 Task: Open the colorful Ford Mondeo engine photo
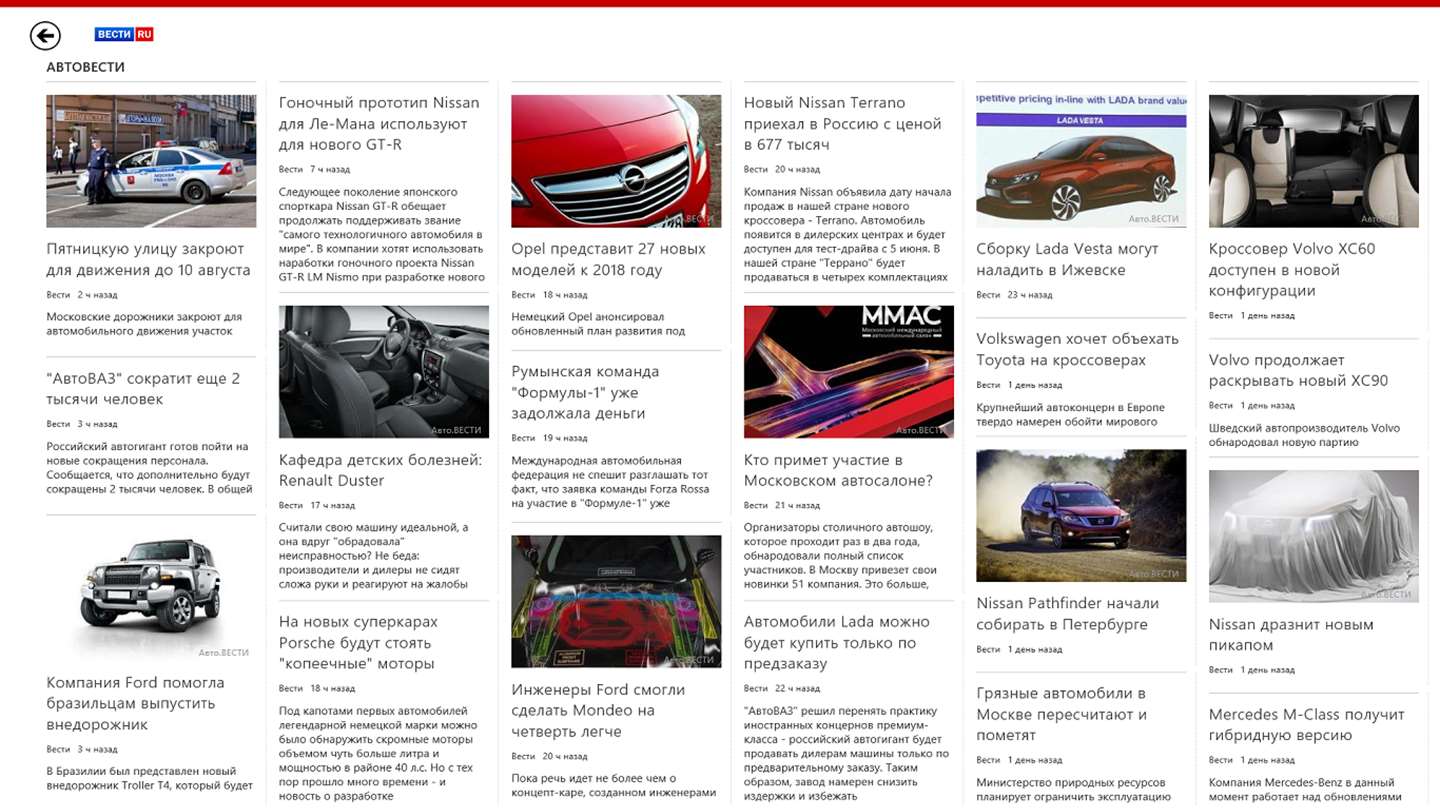coord(616,601)
